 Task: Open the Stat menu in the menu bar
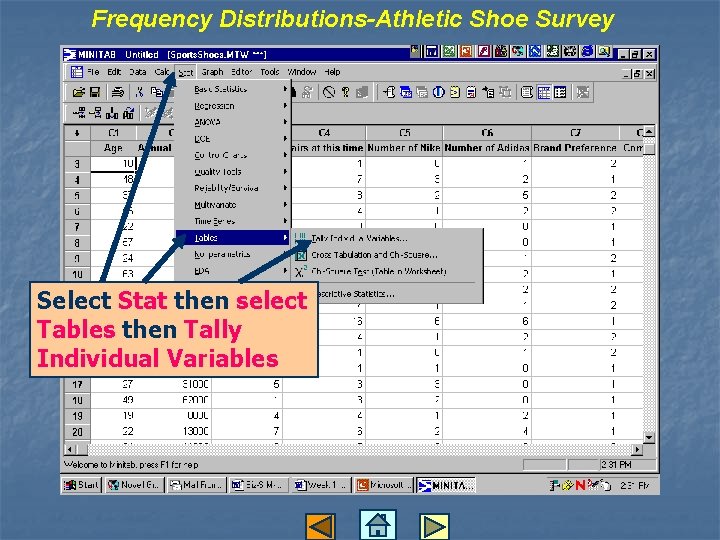click(x=186, y=72)
